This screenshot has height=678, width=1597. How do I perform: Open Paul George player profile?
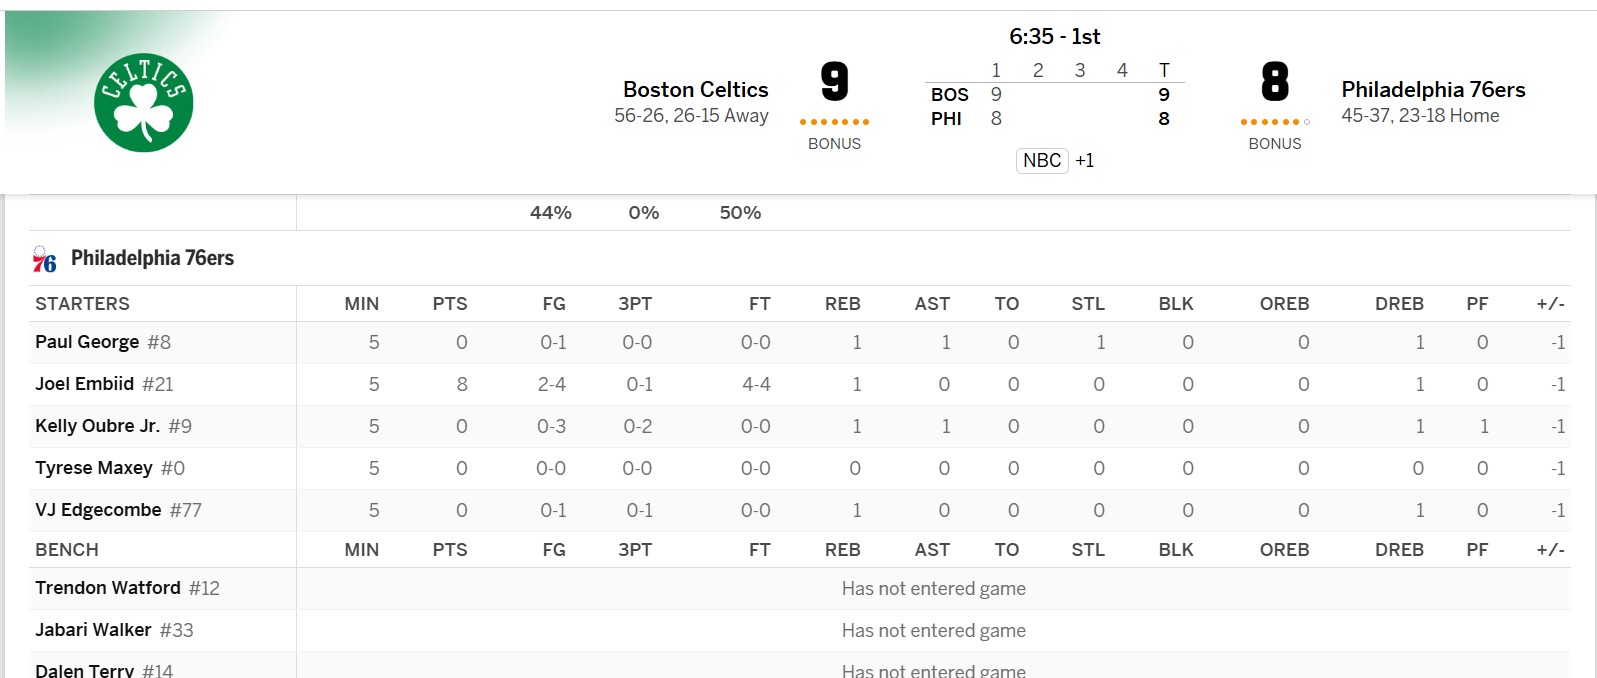(x=87, y=342)
